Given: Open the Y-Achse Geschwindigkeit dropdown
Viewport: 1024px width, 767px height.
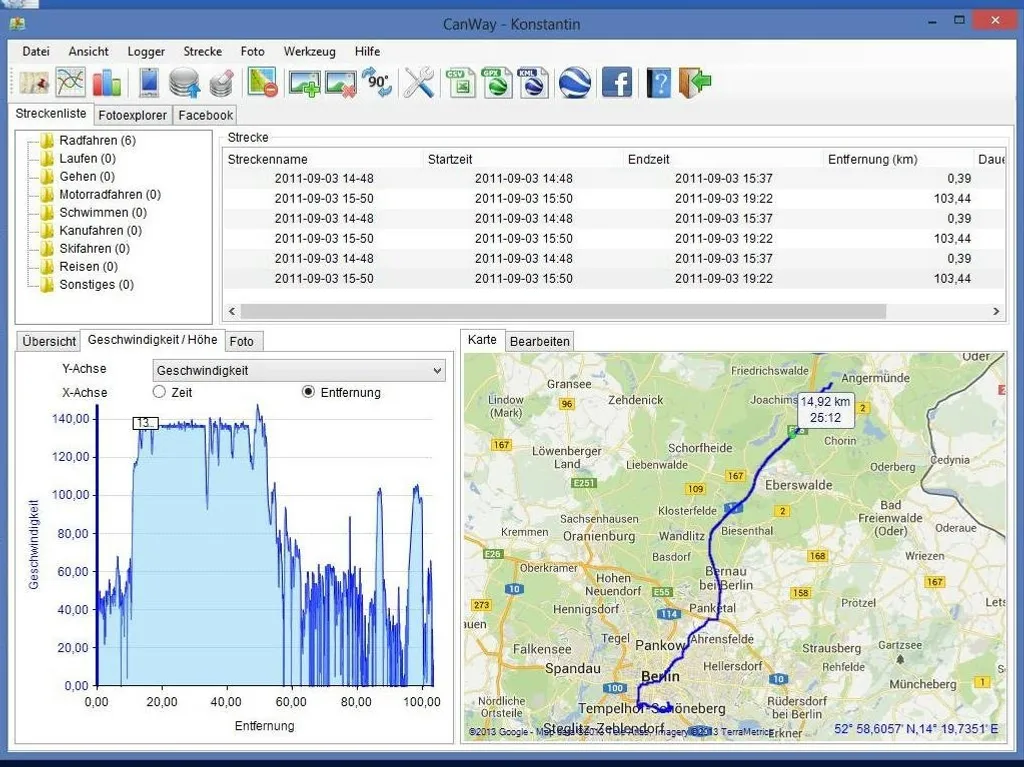Looking at the screenshot, I should pyautogui.click(x=298, y=371).
